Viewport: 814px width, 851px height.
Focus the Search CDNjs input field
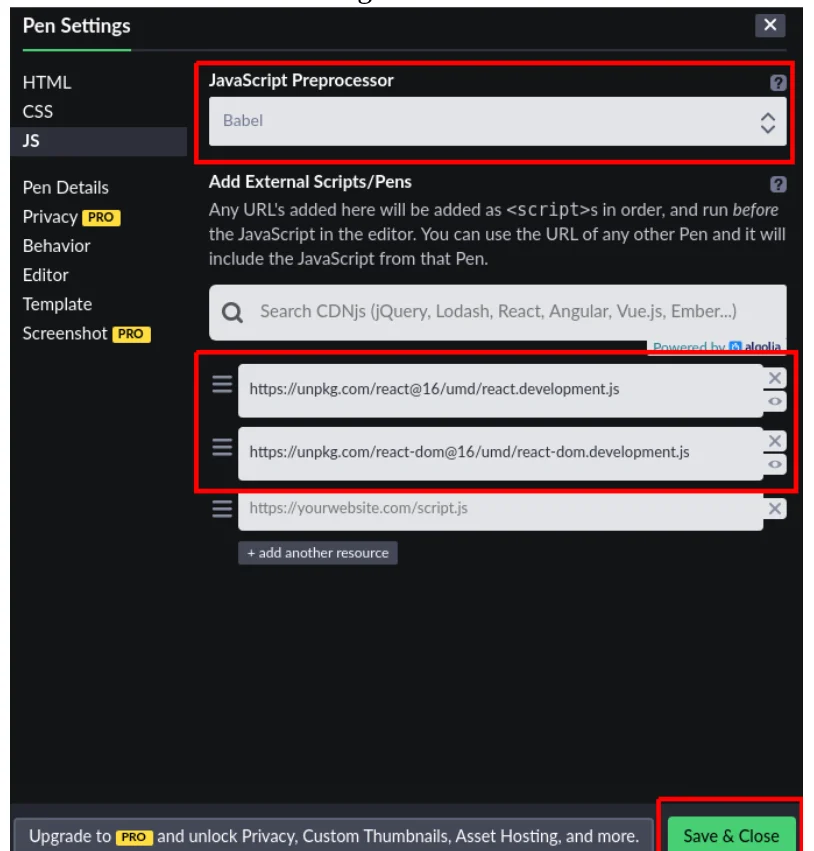click(x=497, y=312)
